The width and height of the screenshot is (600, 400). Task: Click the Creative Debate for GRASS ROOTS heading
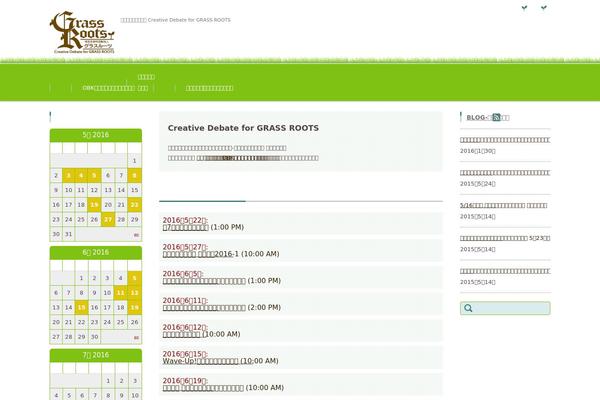243,128
